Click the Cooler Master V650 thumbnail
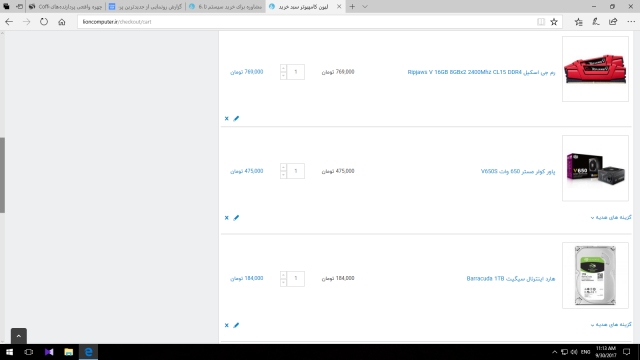Image resolution: width=640 pixels, height=360 pixels. [x=595, y=168]
